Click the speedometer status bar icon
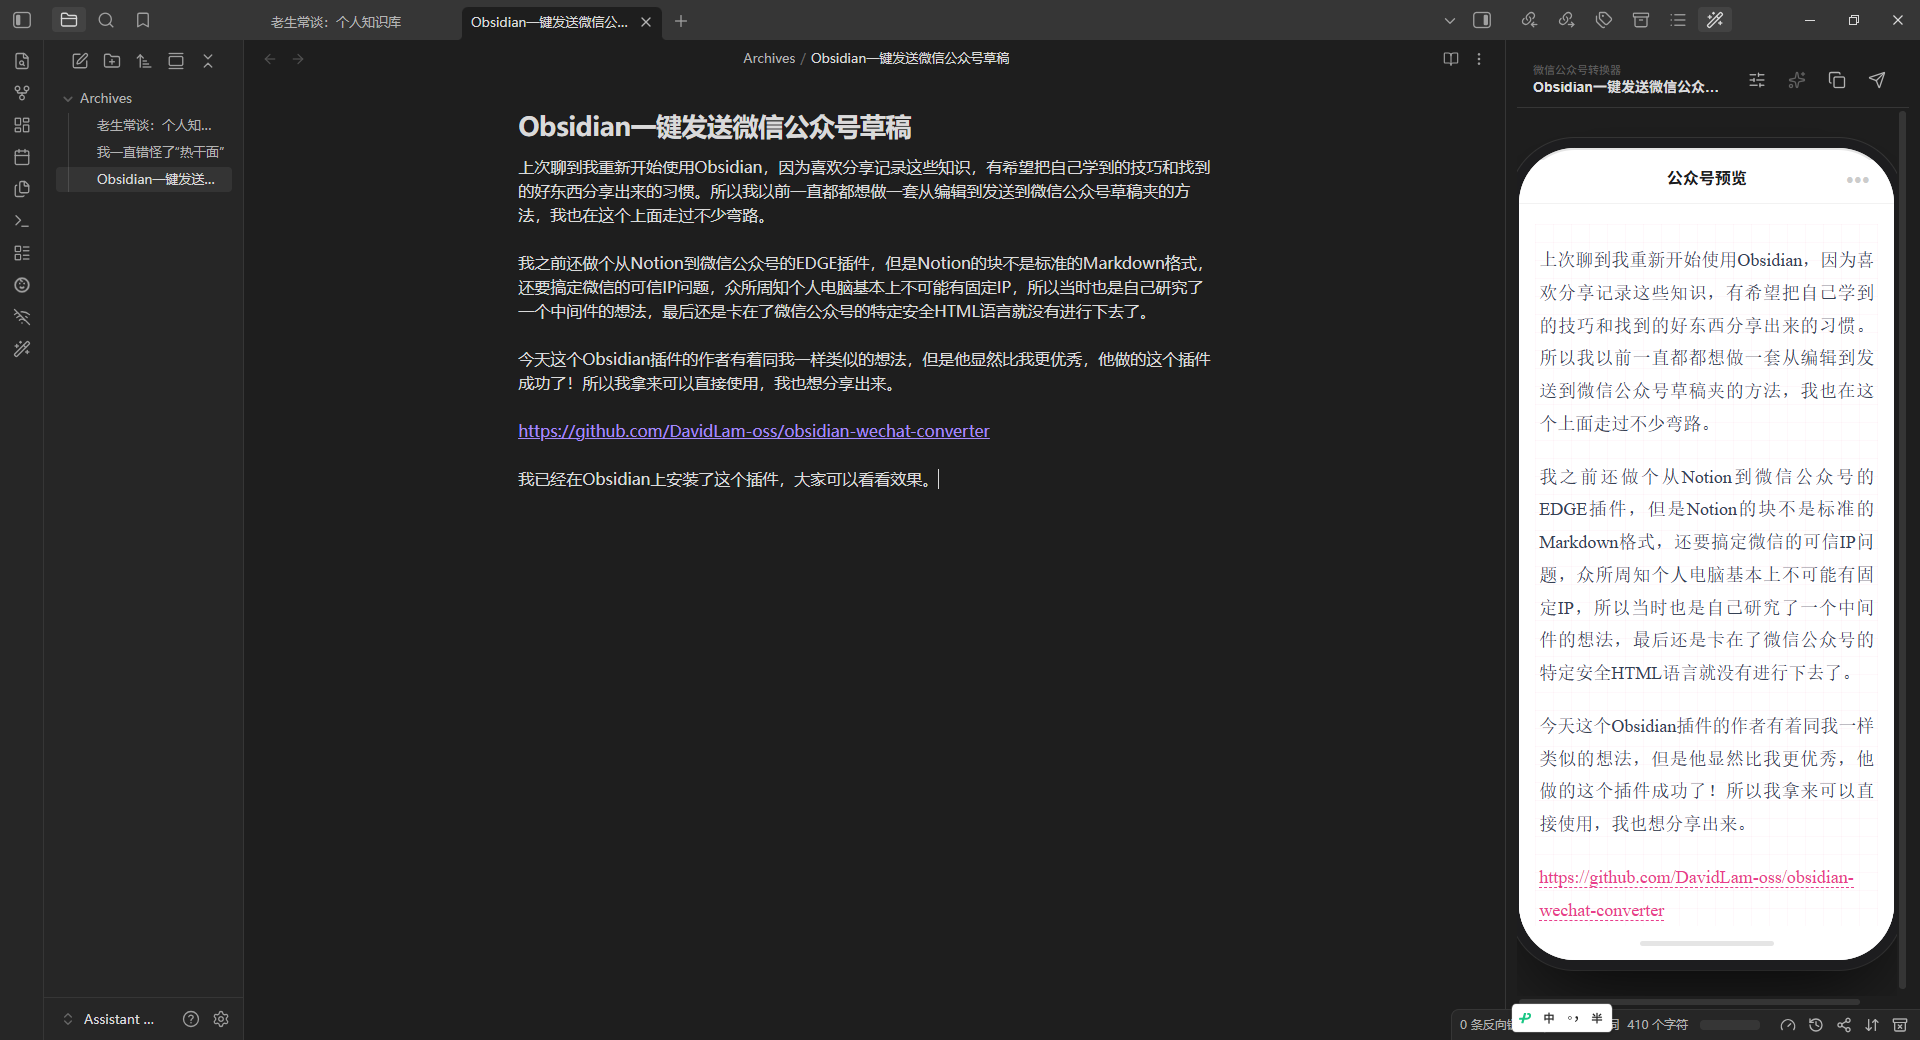 coord(1788,1025)
